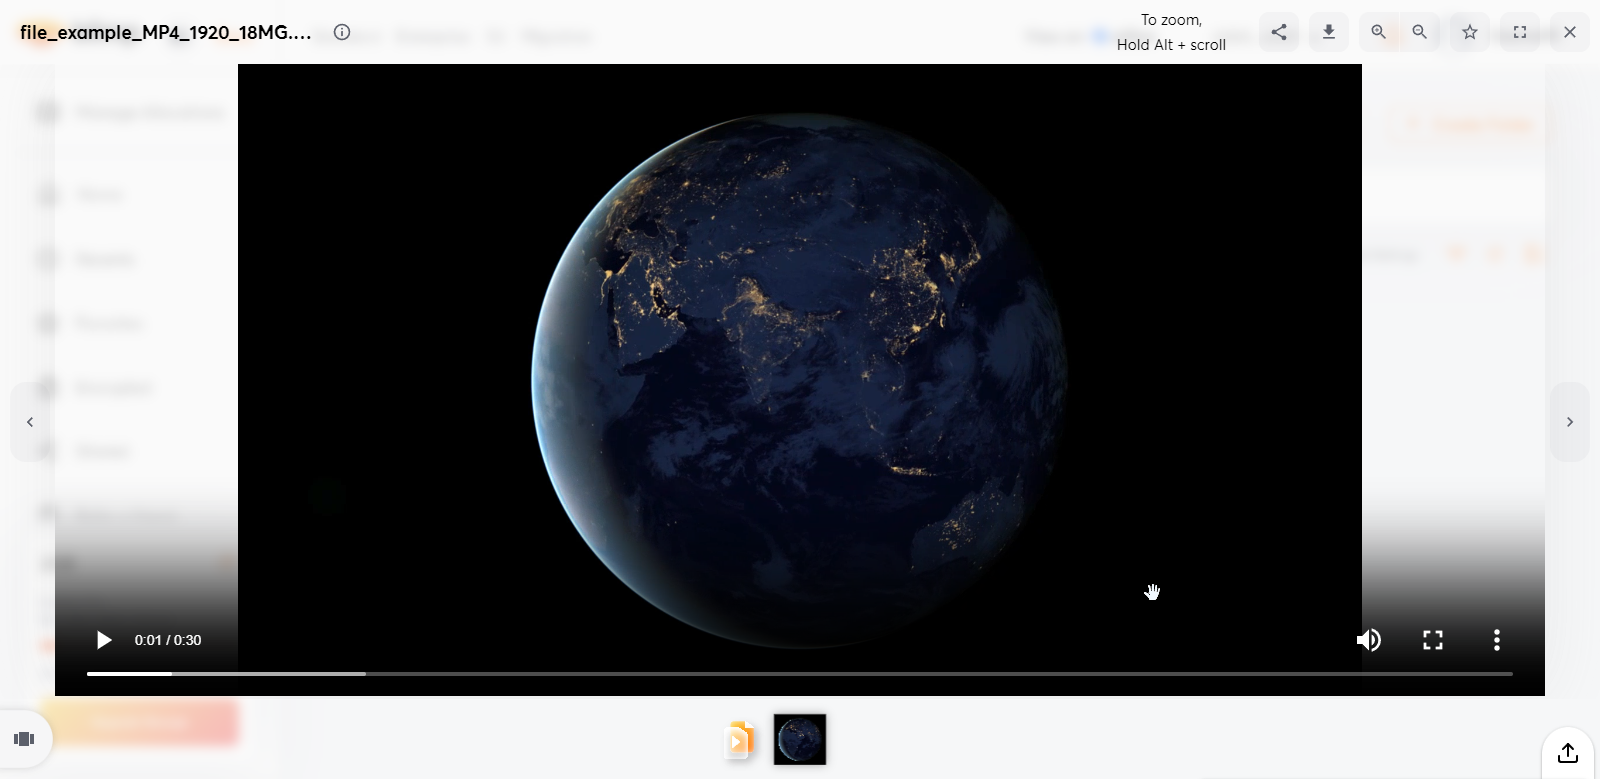Download the video file

click(x=1329, y=32)
